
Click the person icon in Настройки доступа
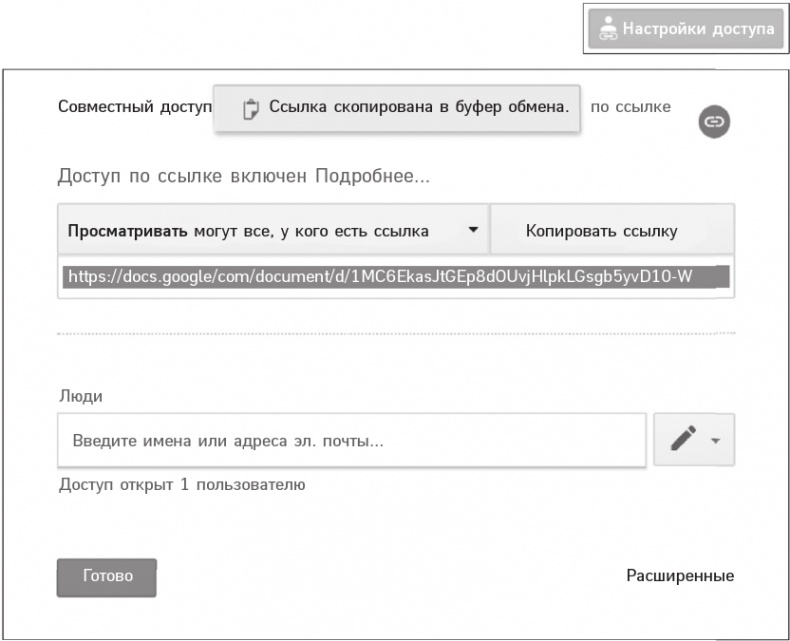pyautogui.click(x=606, y=30)
